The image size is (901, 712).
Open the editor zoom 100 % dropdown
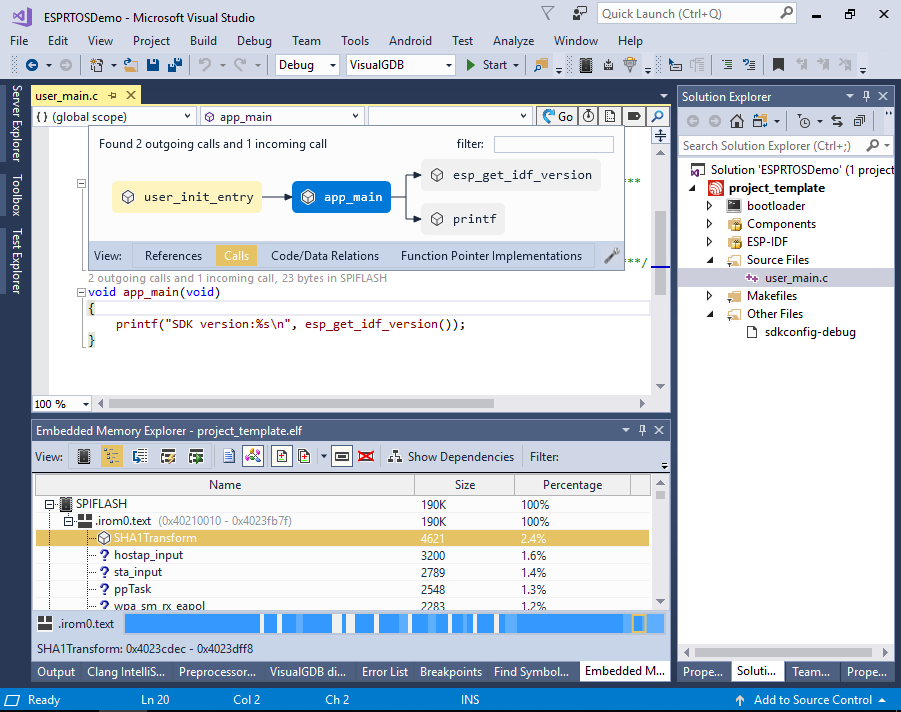coord(62,404)
